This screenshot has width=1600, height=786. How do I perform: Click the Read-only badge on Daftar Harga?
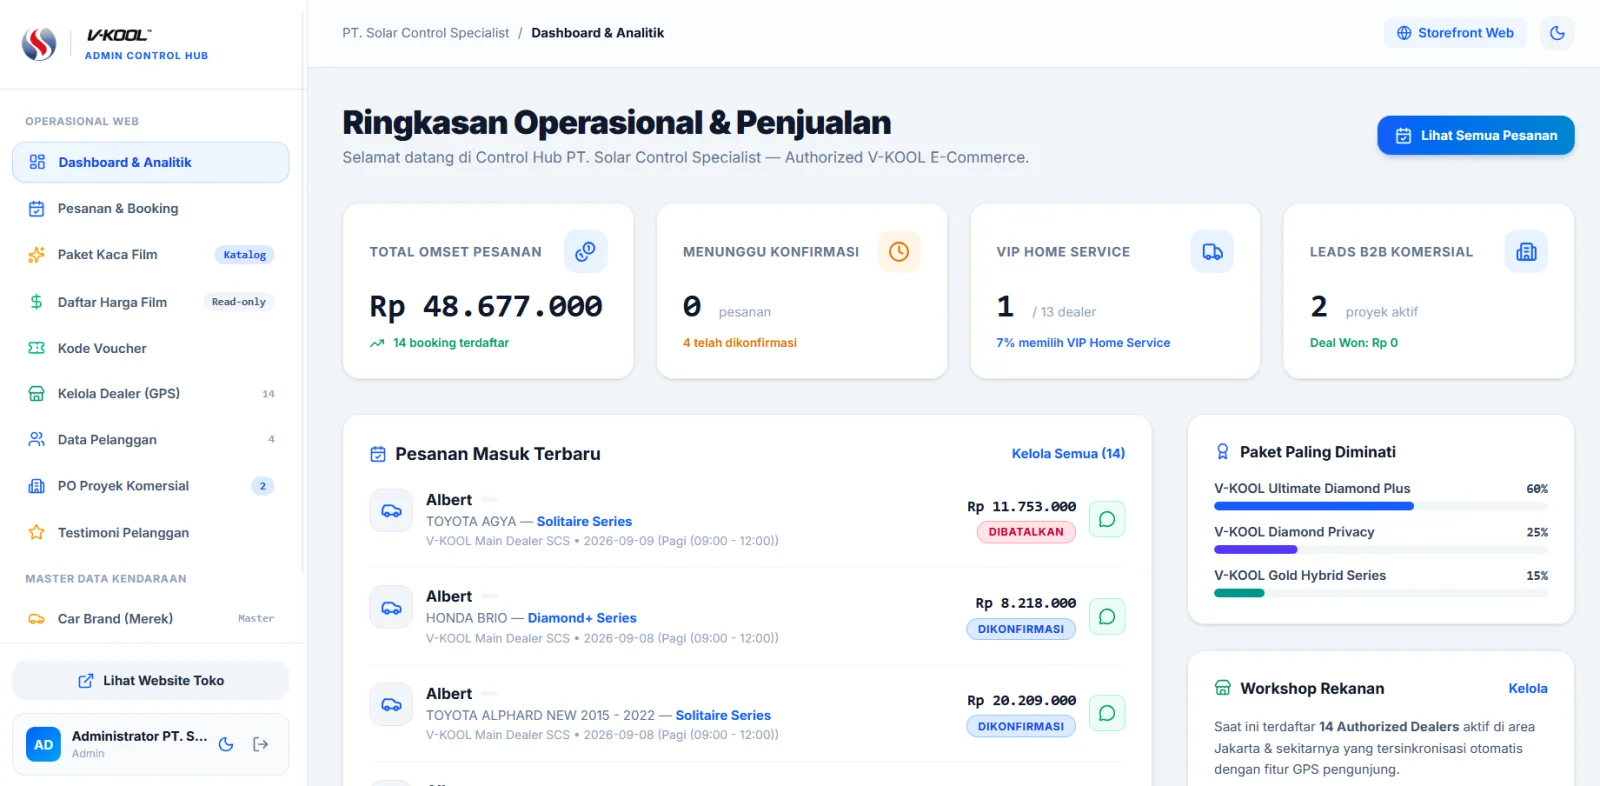239,302
